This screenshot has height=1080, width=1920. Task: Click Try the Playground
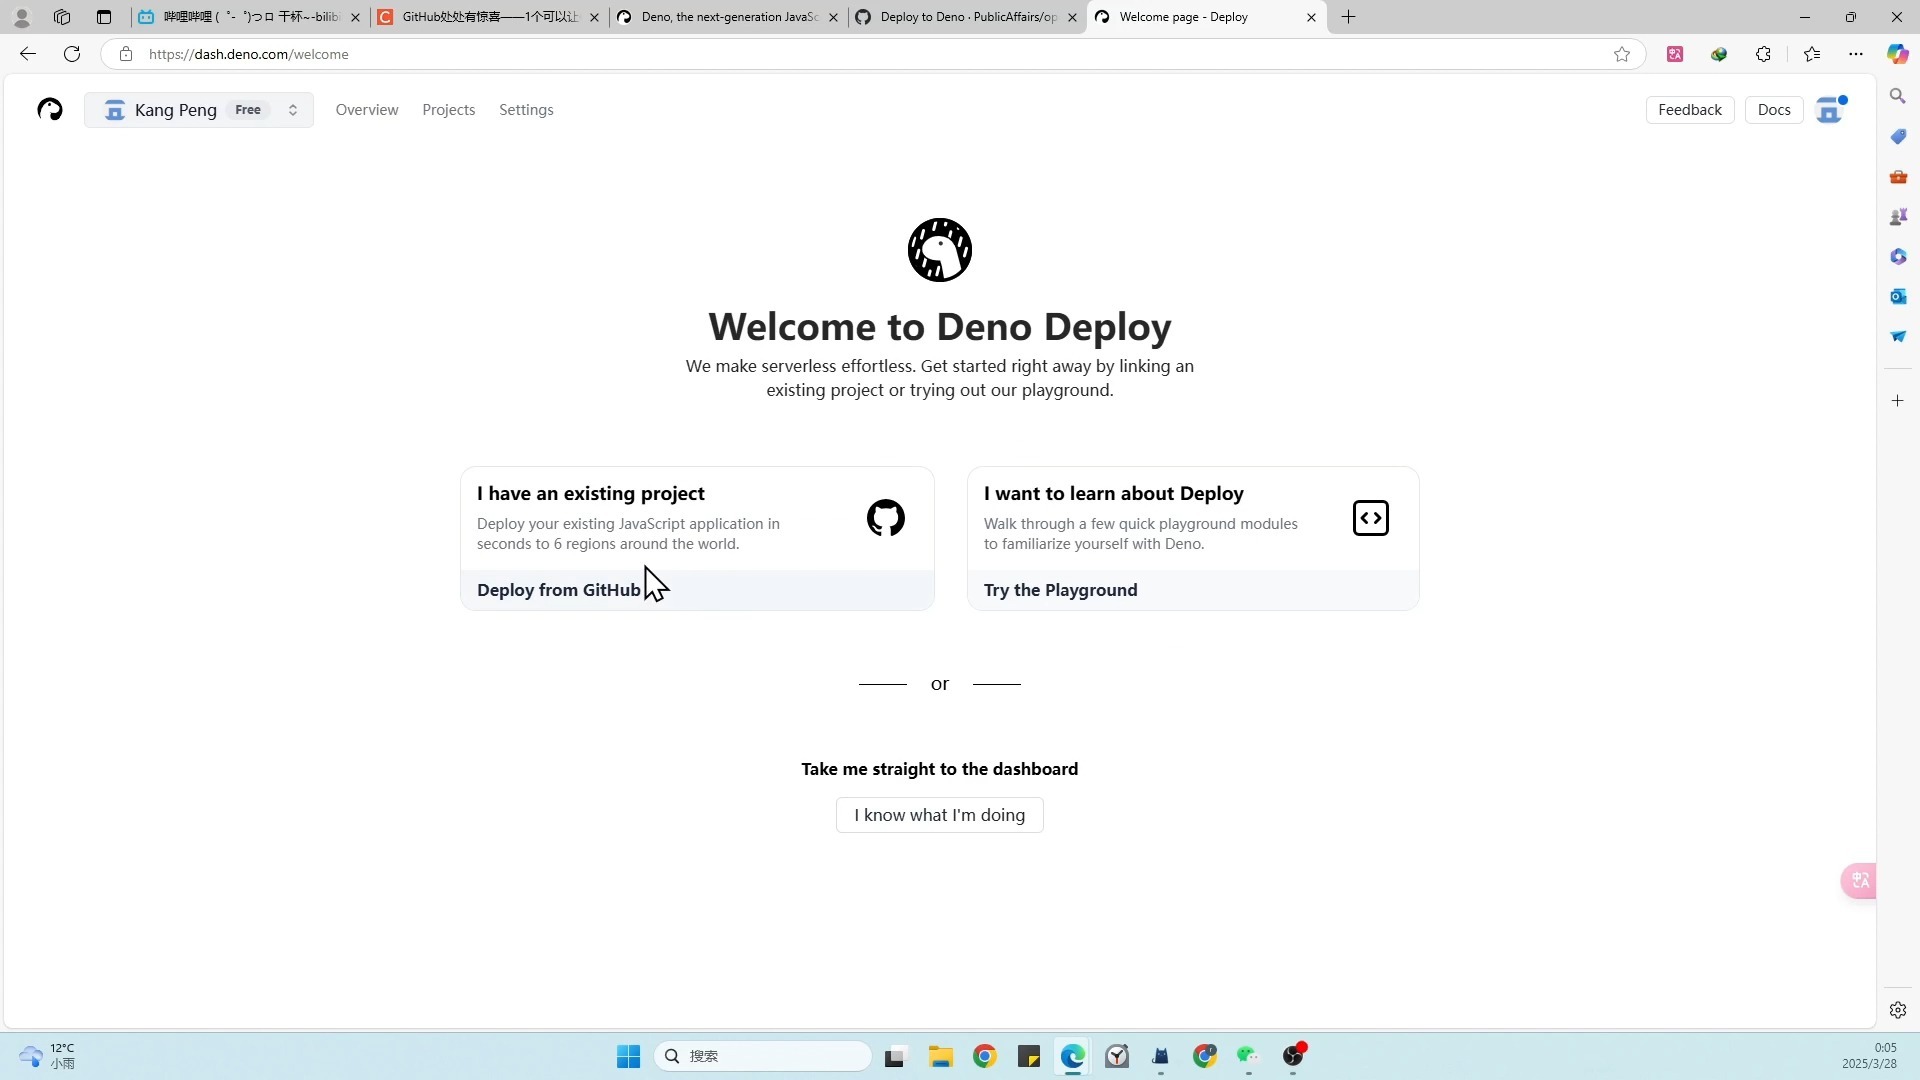[1060, 589]
